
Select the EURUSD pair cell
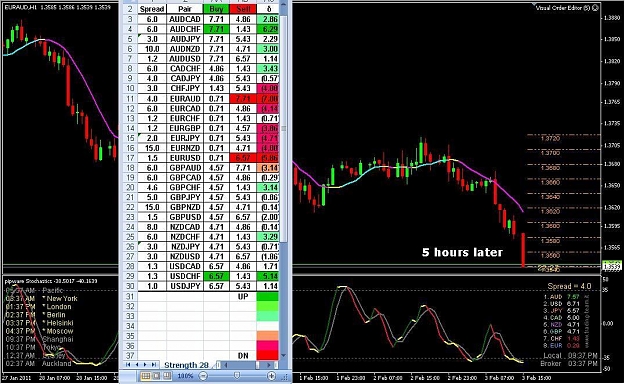[185, 158]
